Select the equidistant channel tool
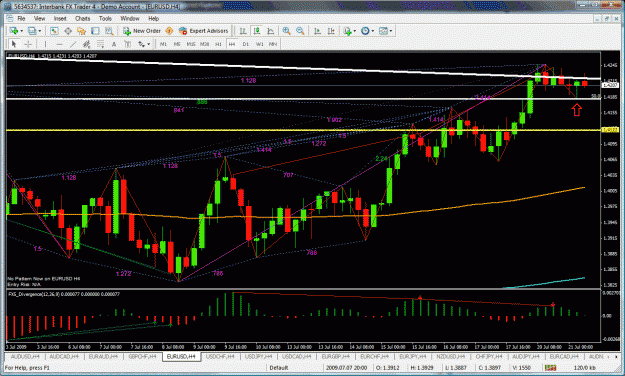The width and height of the screenshot is (625, 376). (x=86, y=44)
